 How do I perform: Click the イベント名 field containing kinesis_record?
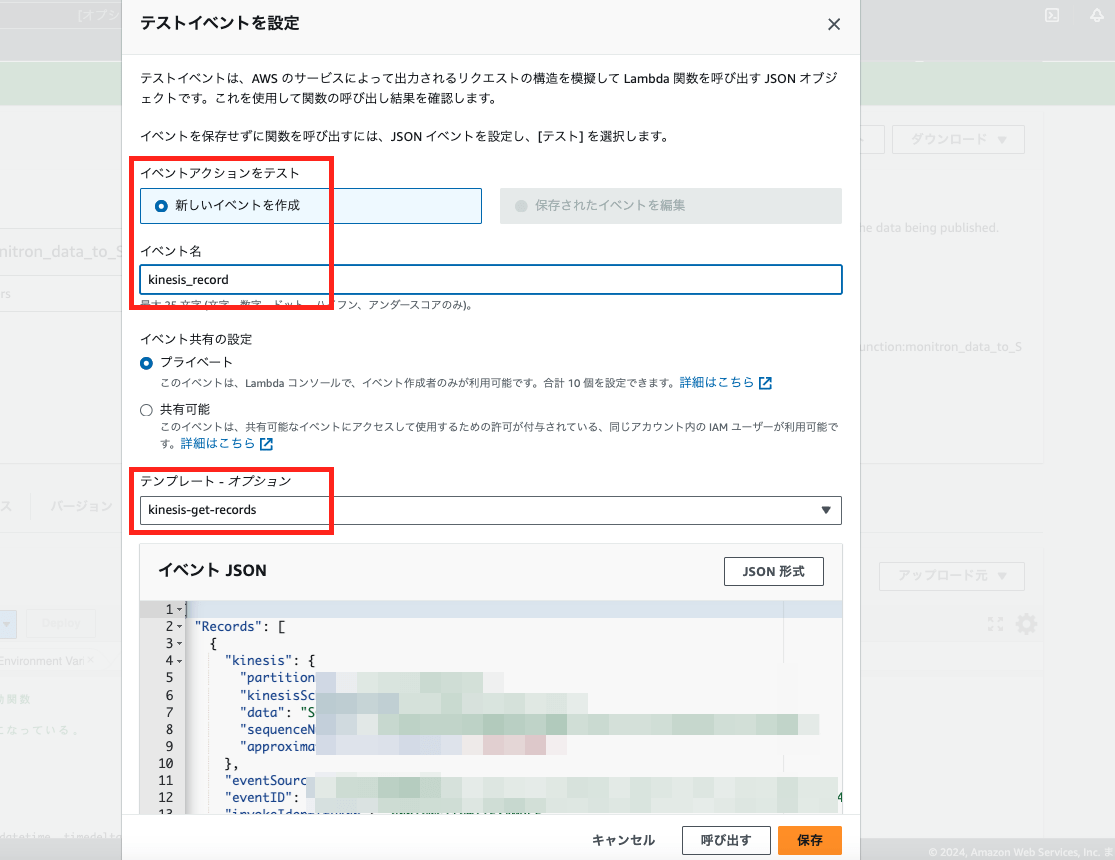pyautogui.click(x=491, y=280)
